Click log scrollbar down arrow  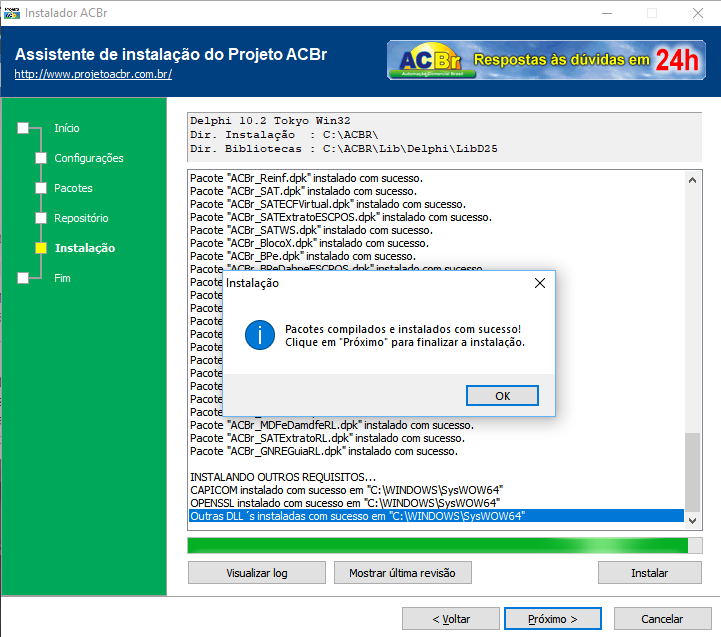coord(692,521)
